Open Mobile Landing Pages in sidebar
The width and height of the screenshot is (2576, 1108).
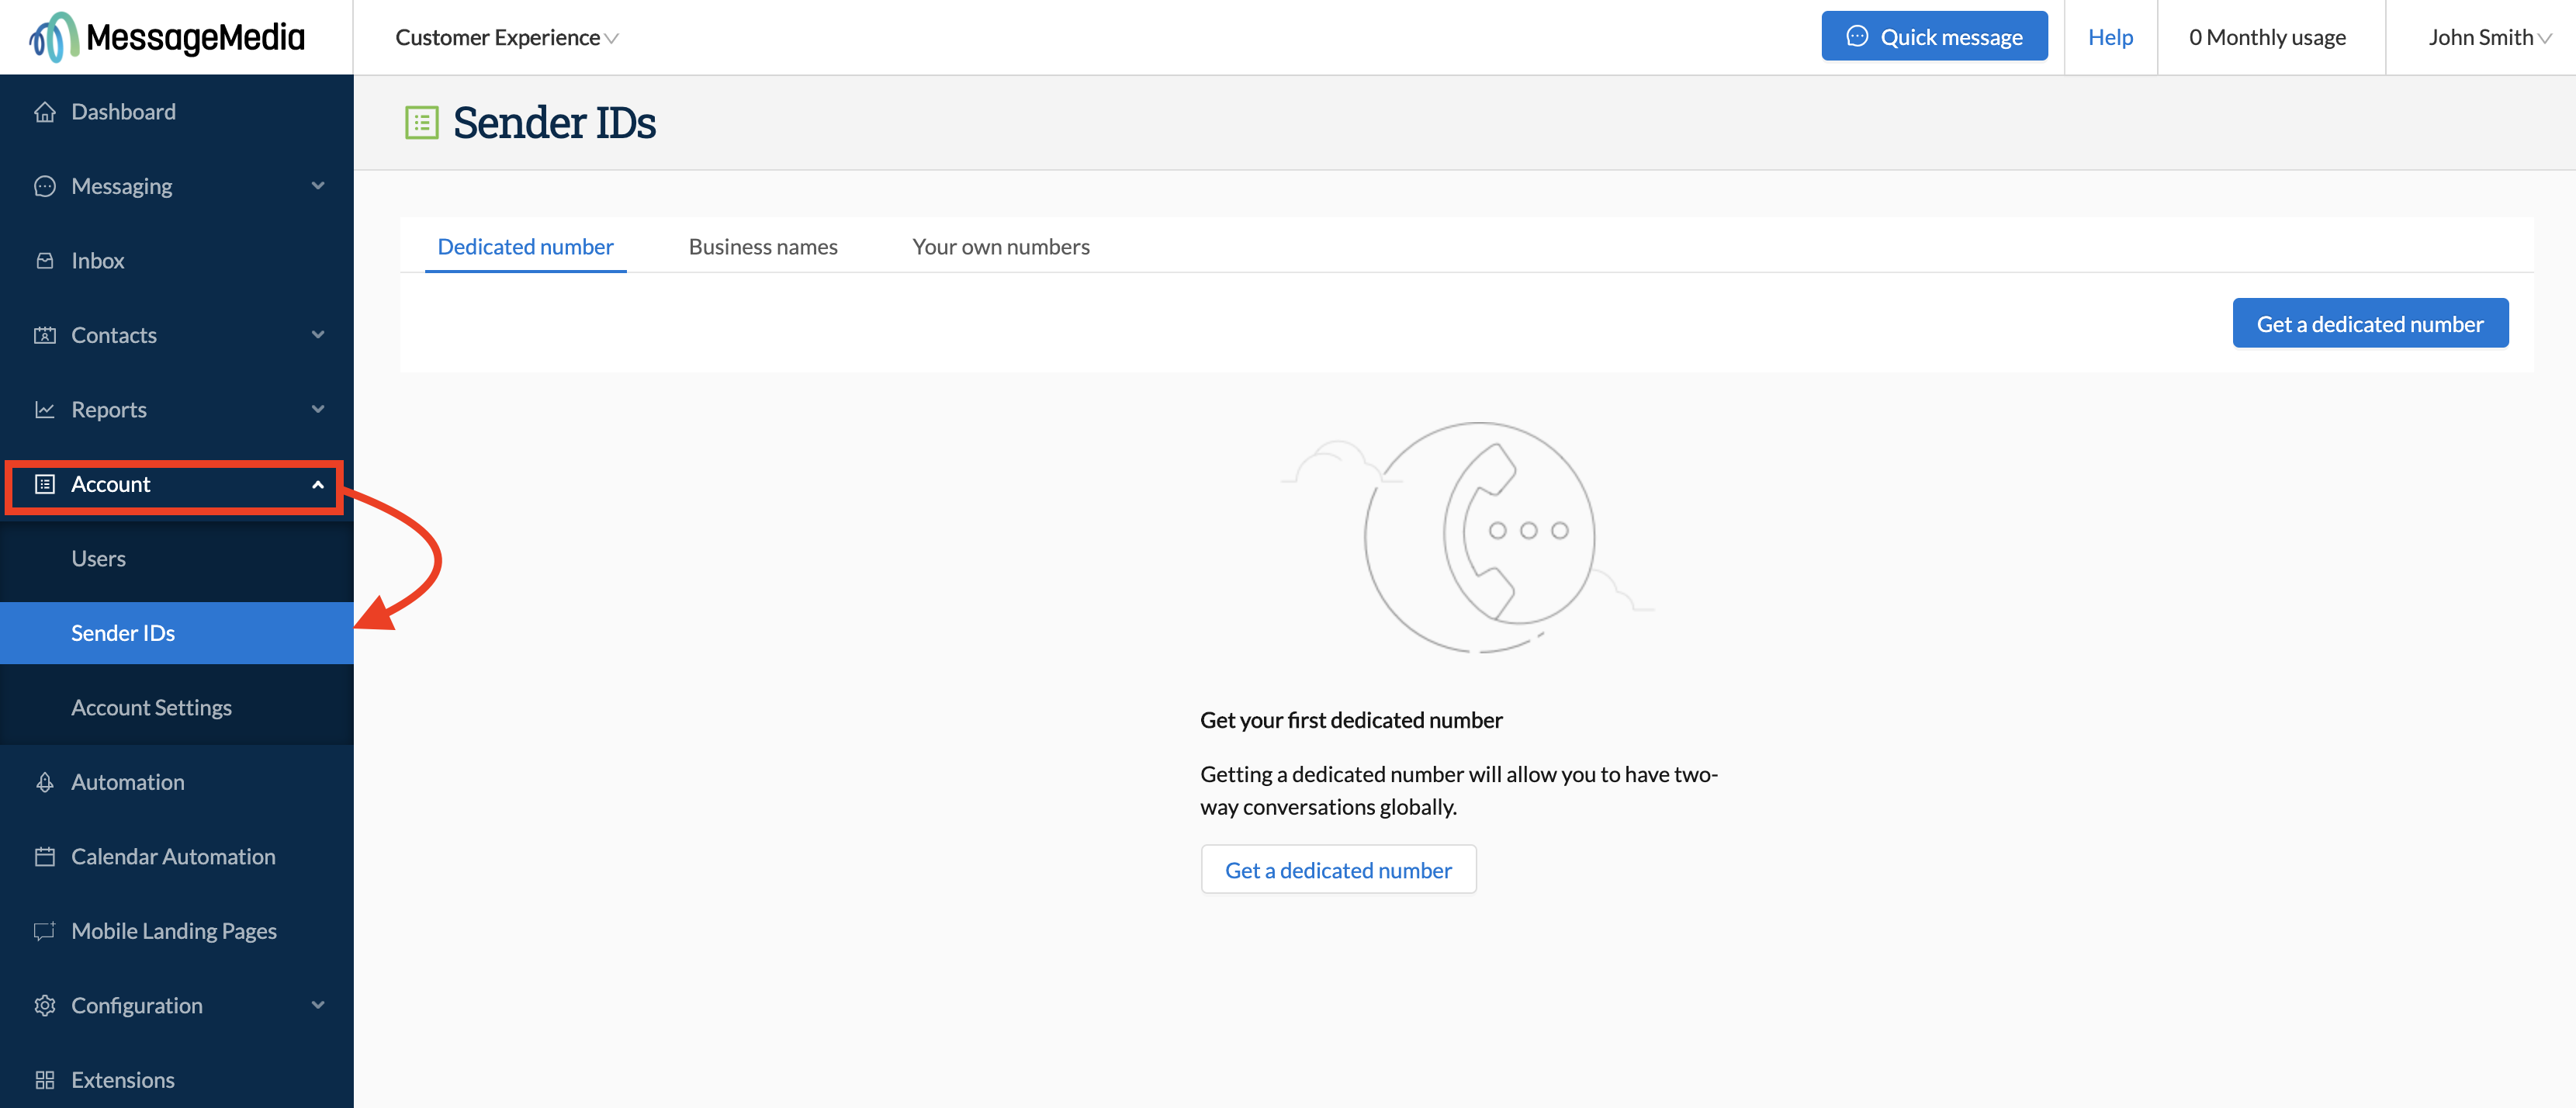(177, 931)
